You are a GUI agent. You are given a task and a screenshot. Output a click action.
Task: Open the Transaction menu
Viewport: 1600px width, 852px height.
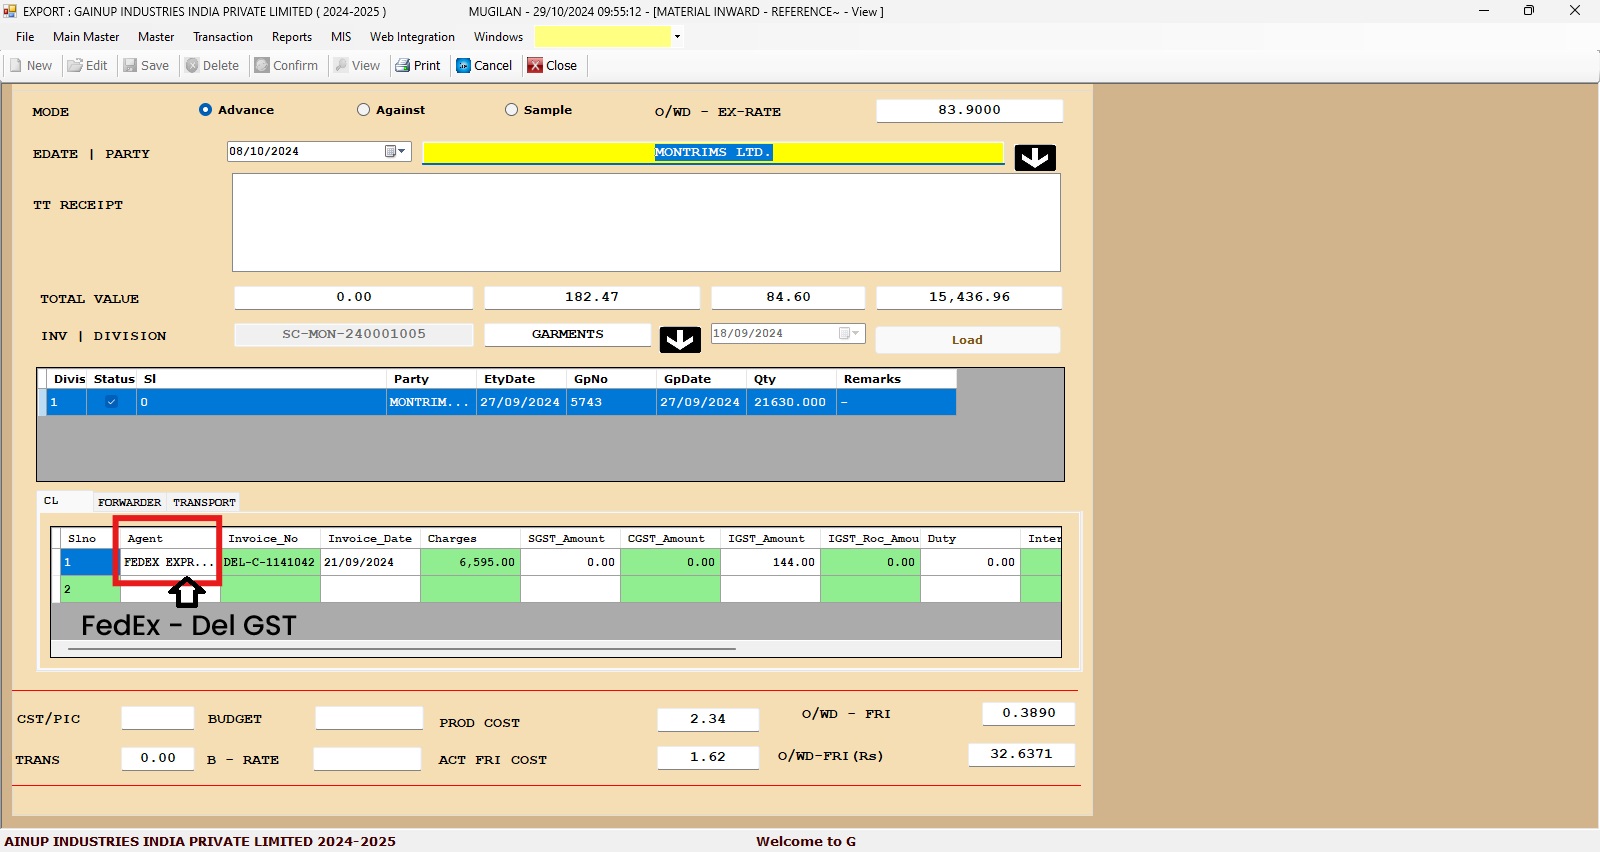[x=222, y=37]
